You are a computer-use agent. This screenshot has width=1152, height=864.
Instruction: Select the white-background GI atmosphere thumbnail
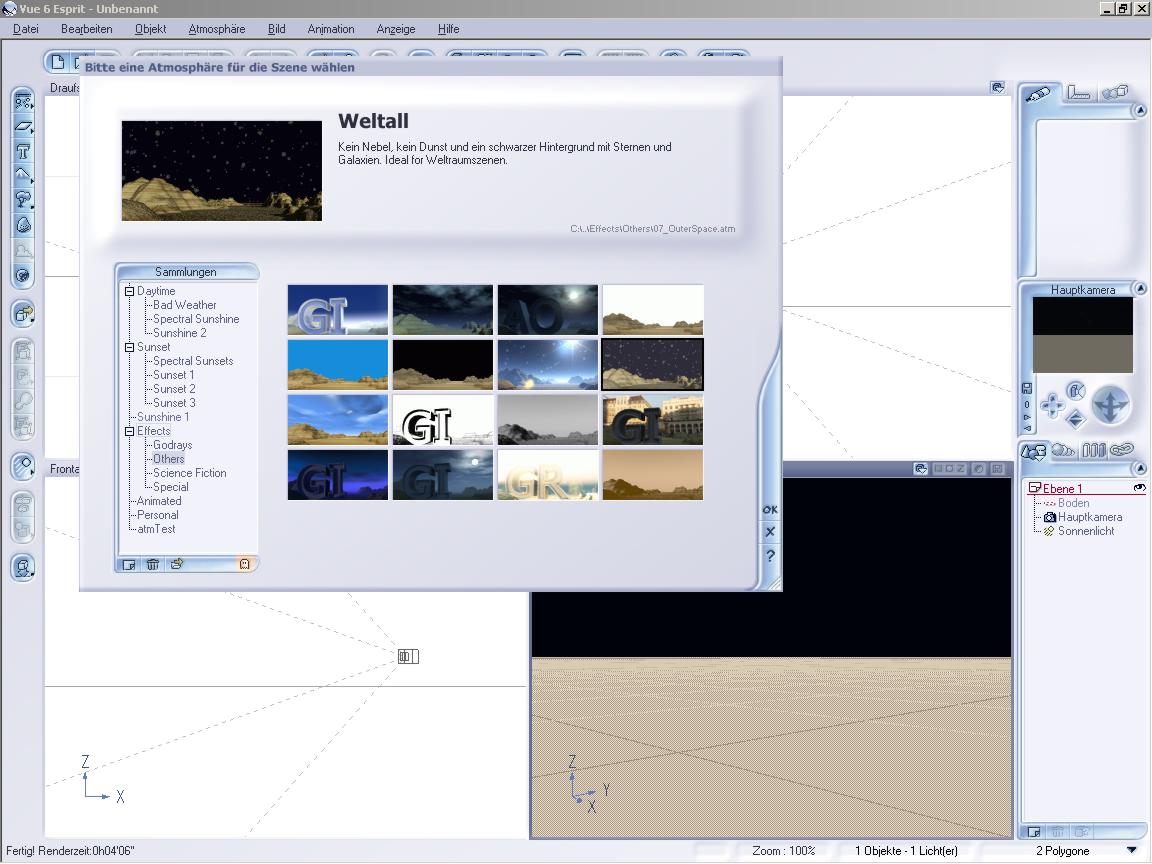pyautogui.click(x=442, y=420)
